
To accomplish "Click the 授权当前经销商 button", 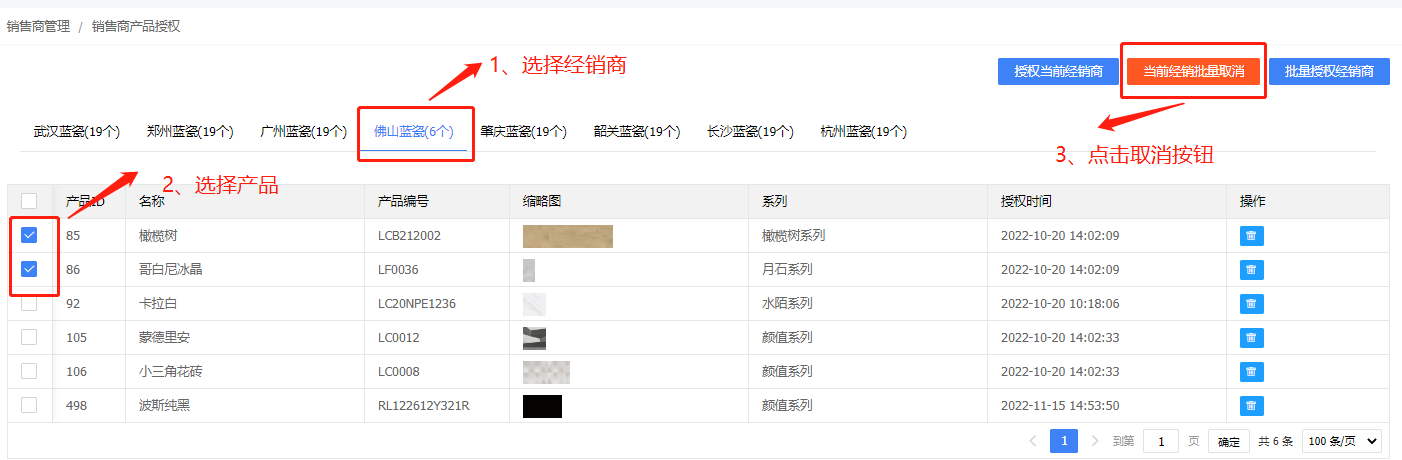I will [1058, 71].
